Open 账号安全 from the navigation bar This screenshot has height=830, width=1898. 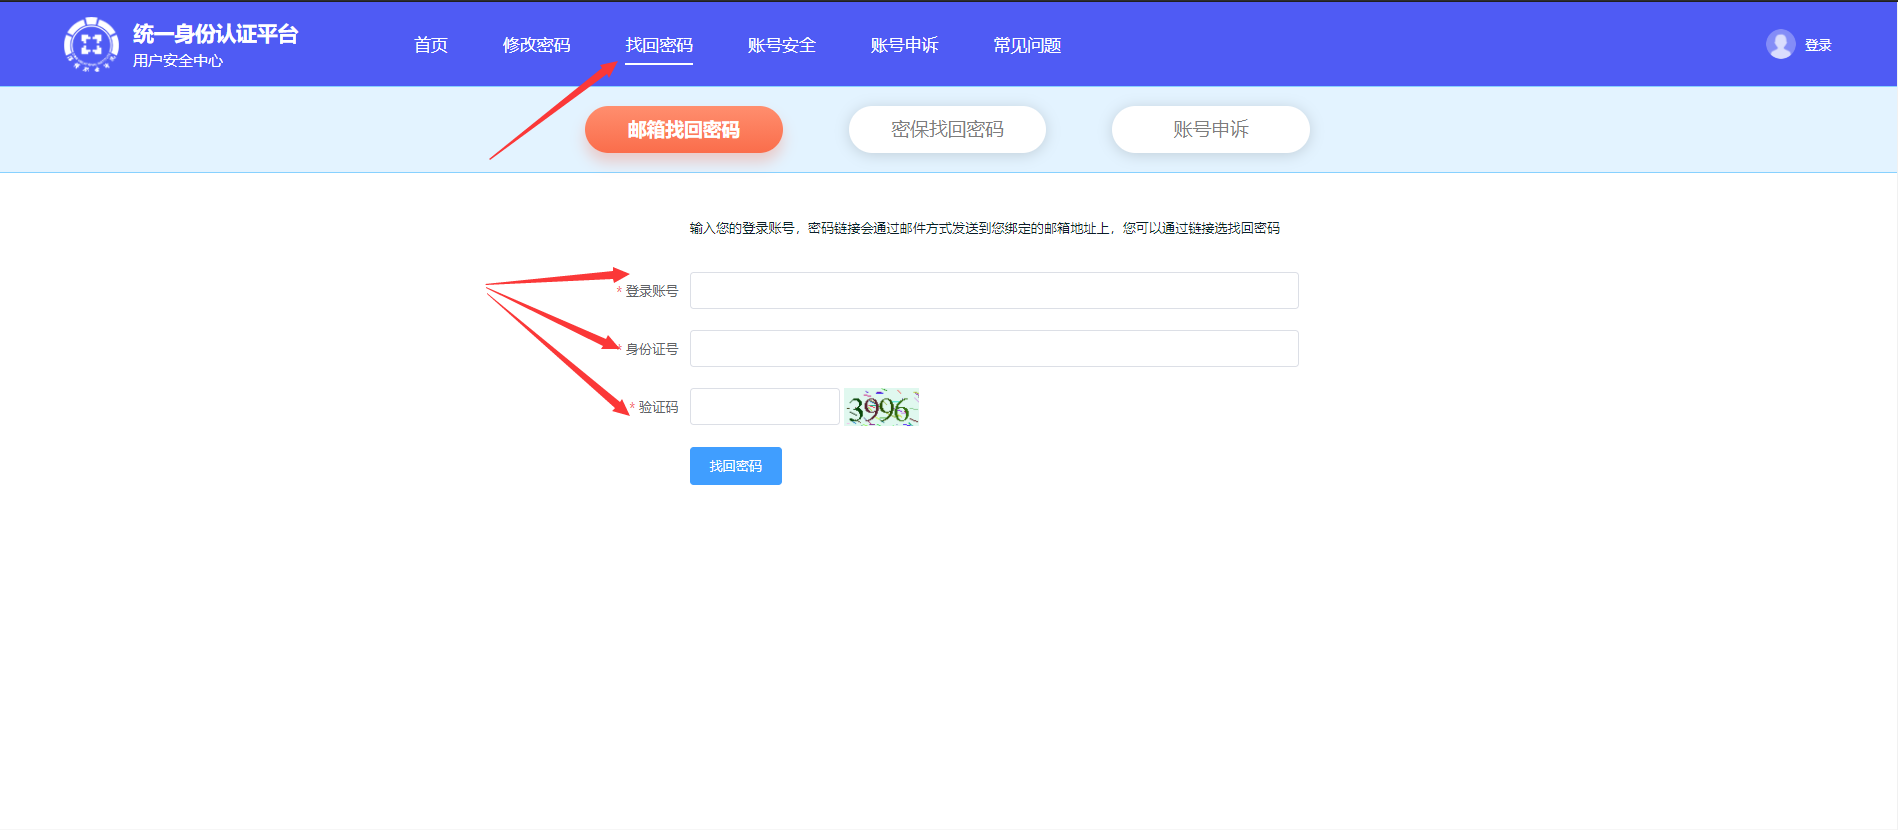[x=781, y=45]
